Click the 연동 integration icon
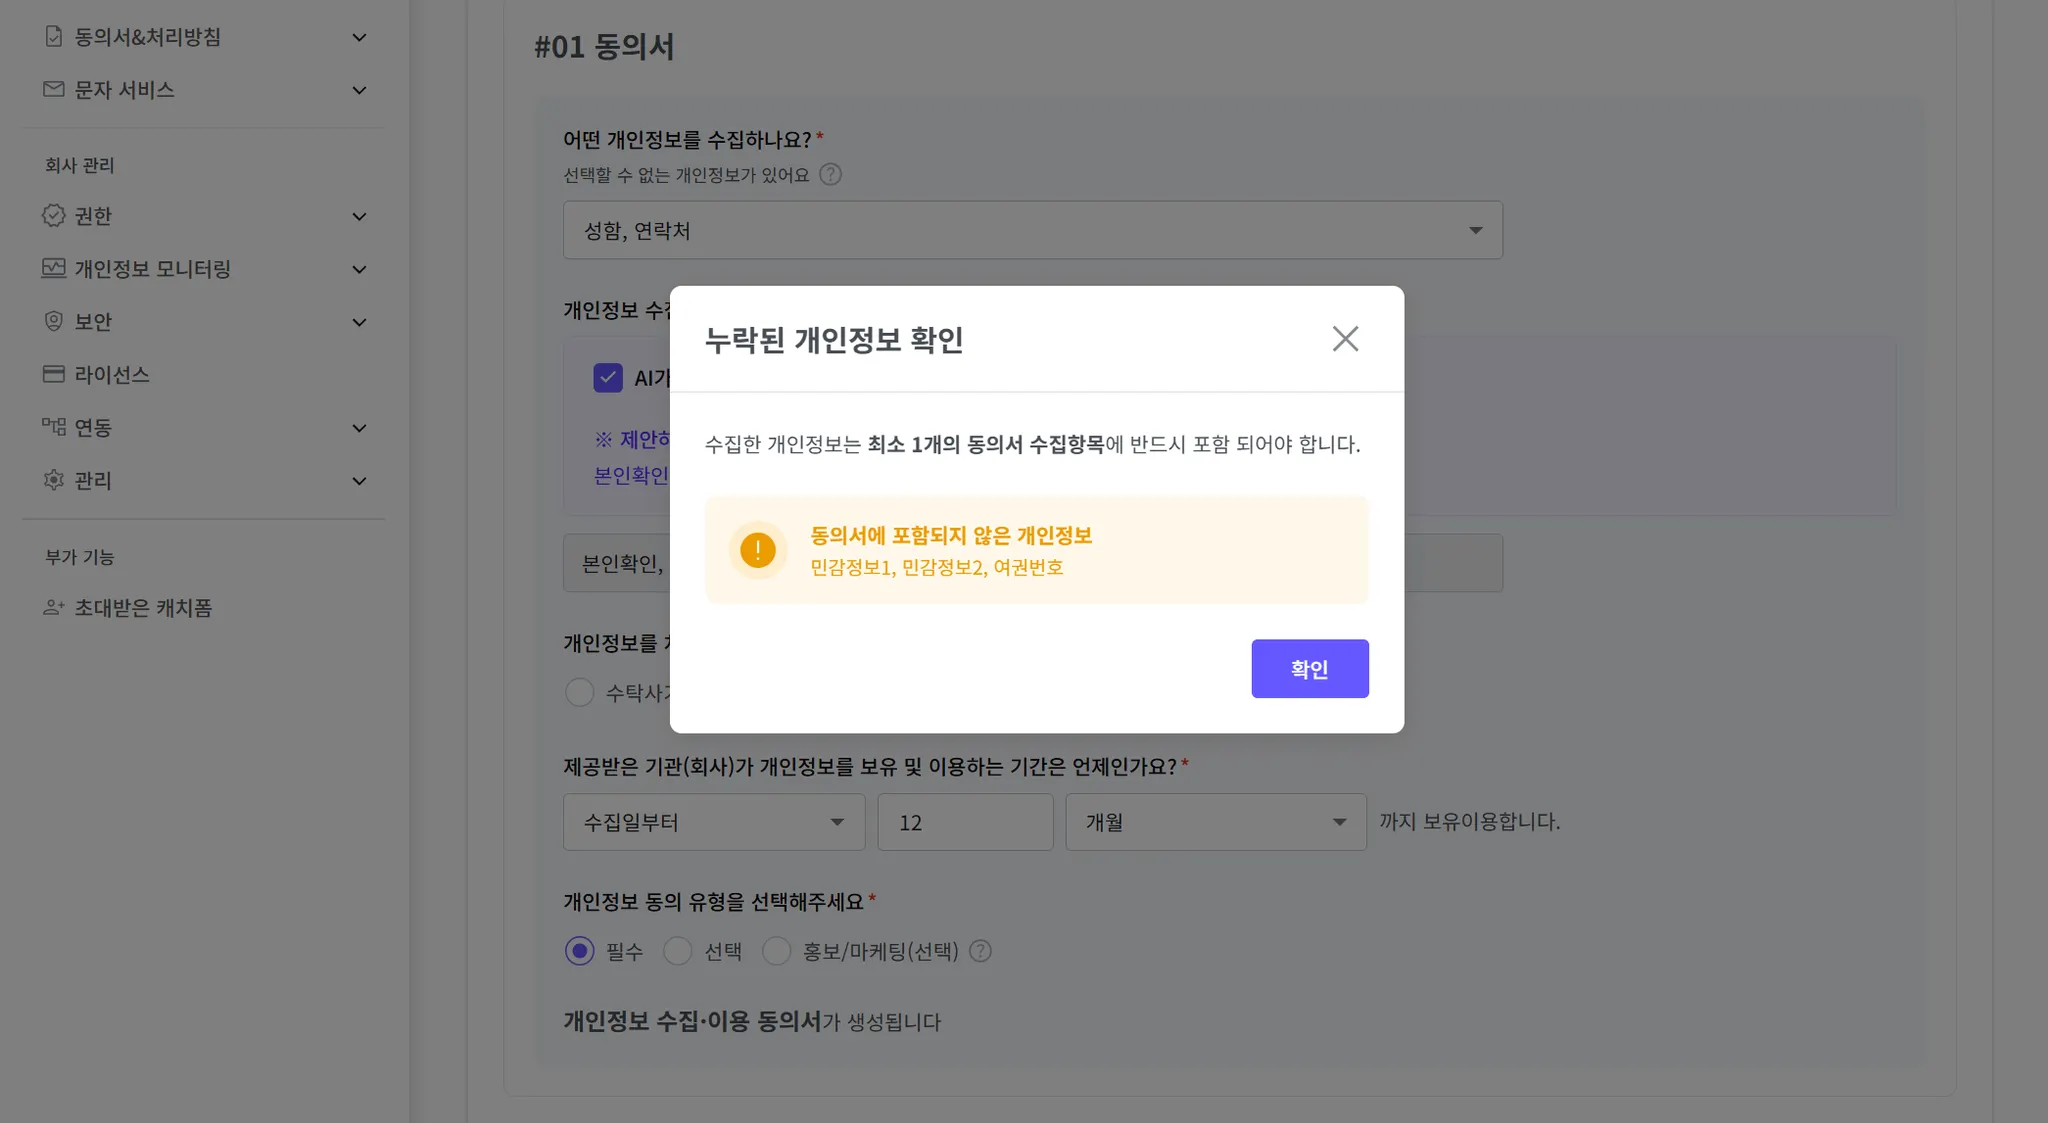Image resolution: width=2048 pixels, height=1123 pixels. pyautogui.click(x=54, y=428)
